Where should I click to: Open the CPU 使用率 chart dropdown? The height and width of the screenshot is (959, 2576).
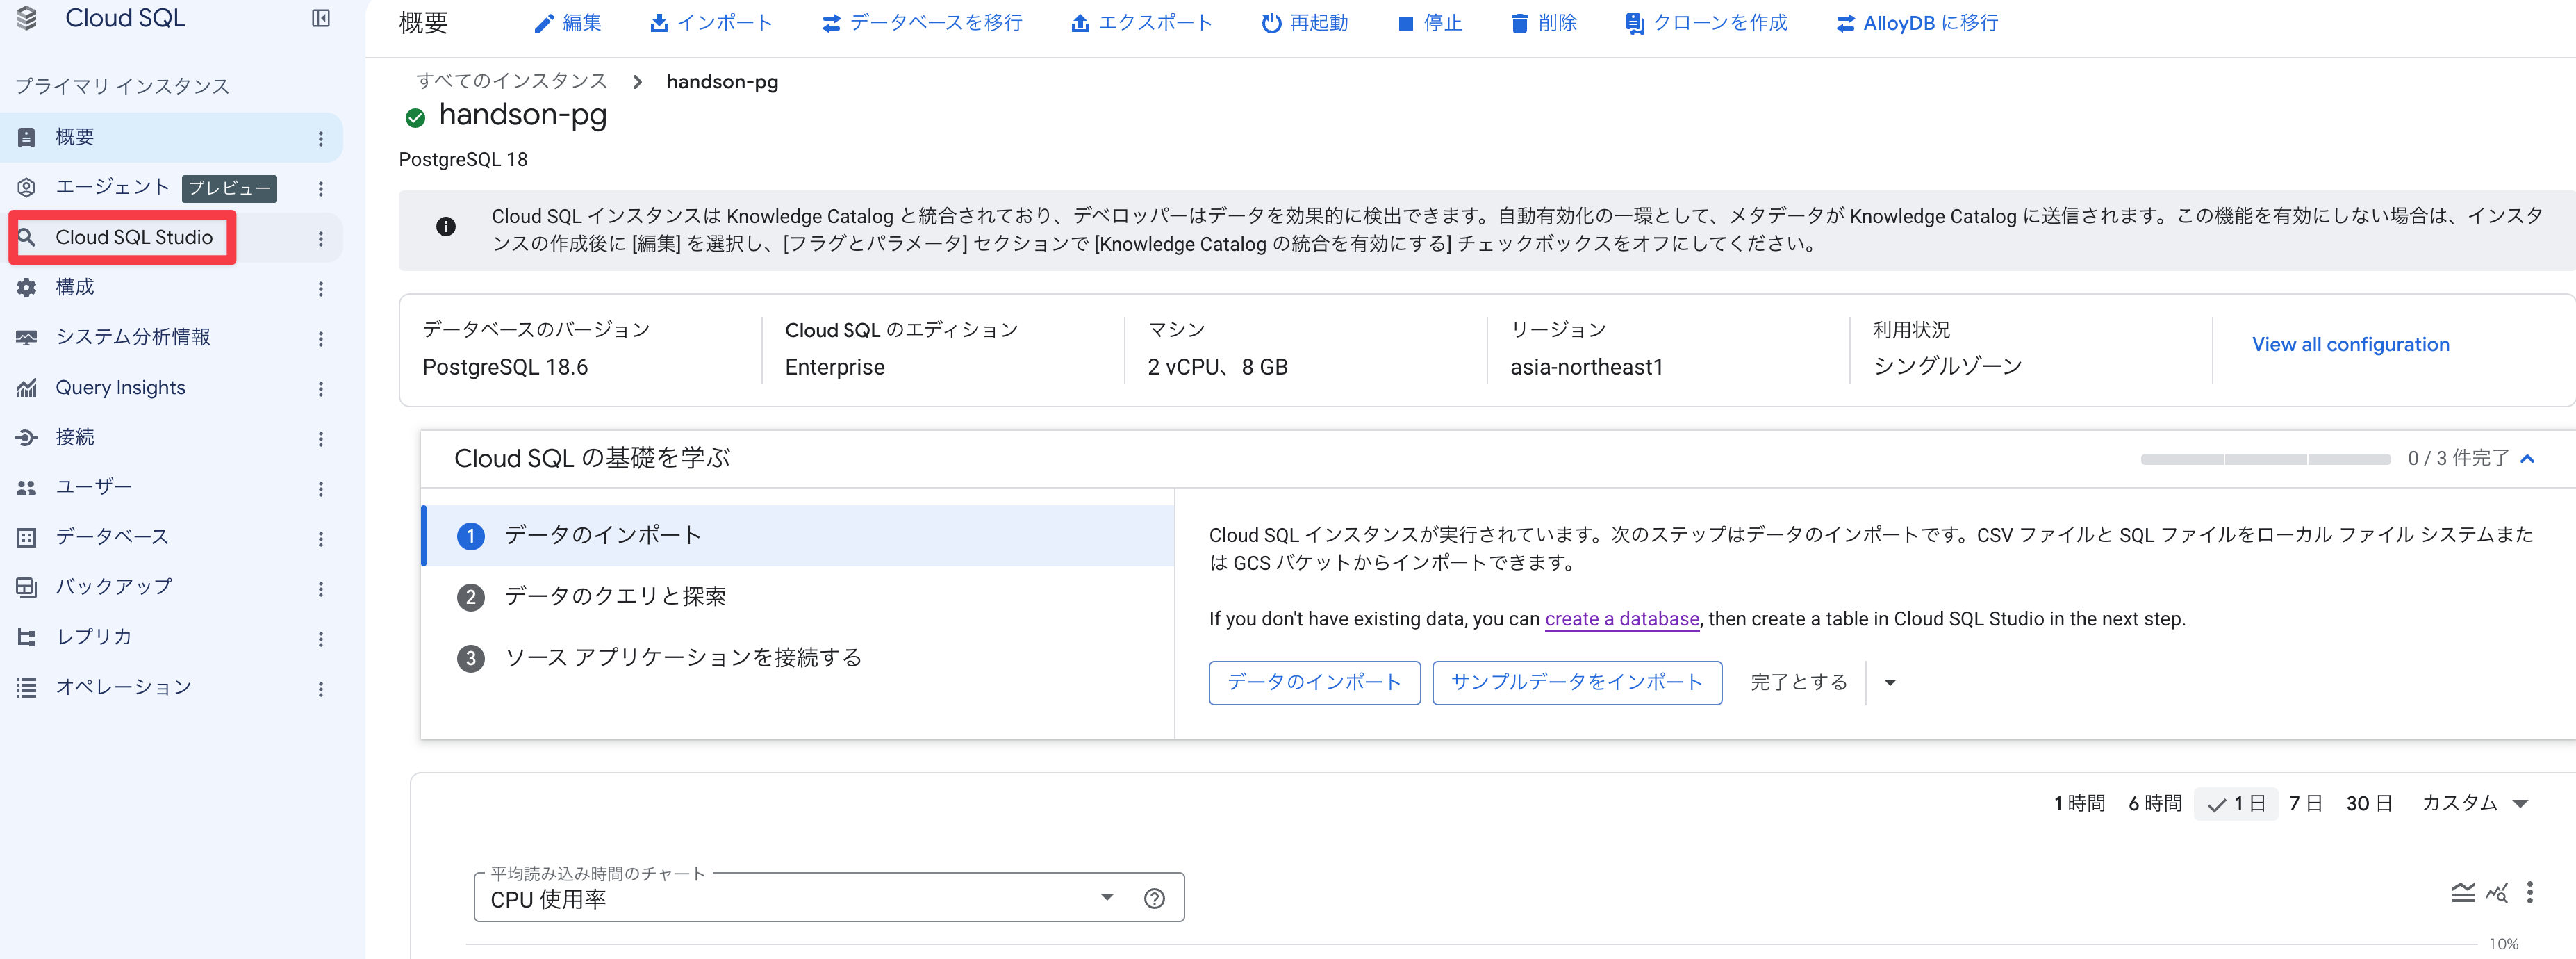pos(1107,897)
